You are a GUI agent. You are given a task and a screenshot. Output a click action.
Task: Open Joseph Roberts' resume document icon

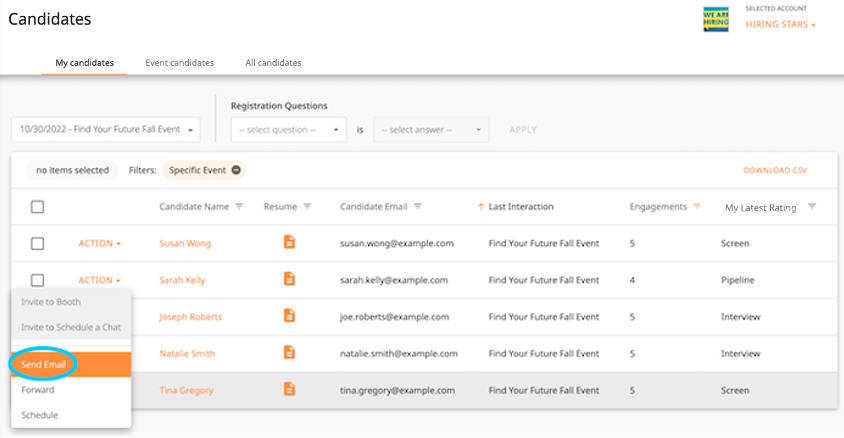289,315
